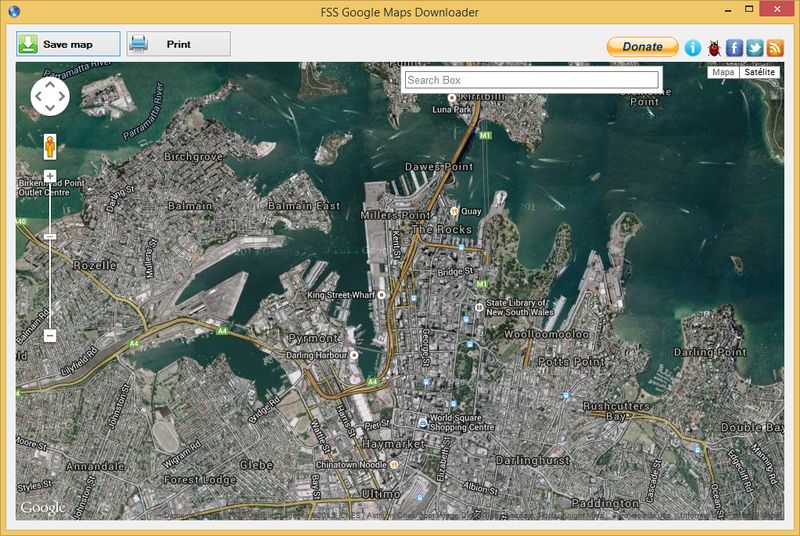The width and height of the screenshot is (800, 536).
Task: Open the orange RSS feed icon
Action: tap(775, 47)
